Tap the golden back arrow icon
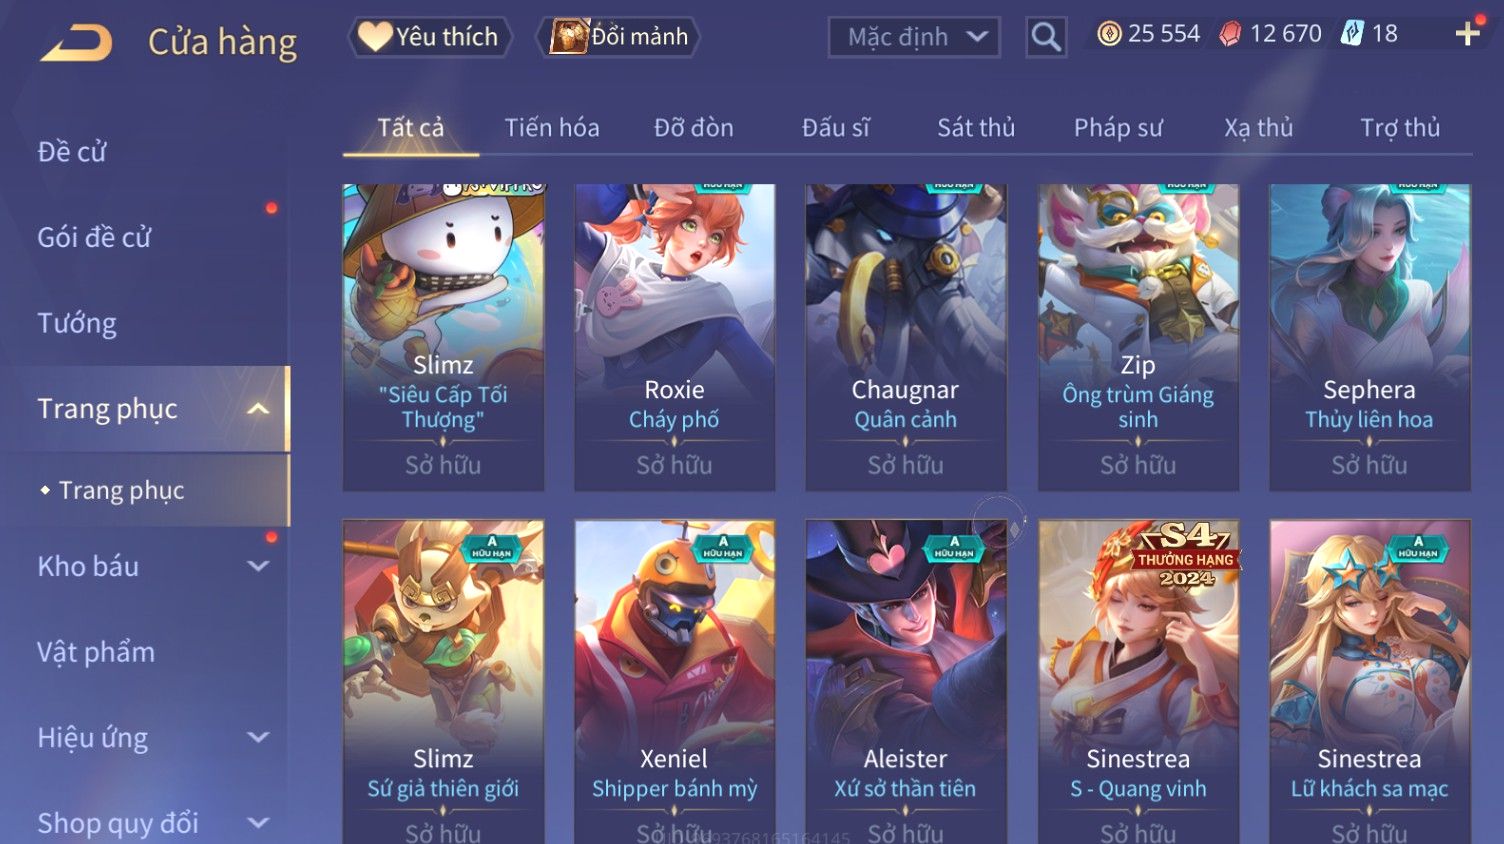Screen dimensions: 1504x844 click(76, 42)
